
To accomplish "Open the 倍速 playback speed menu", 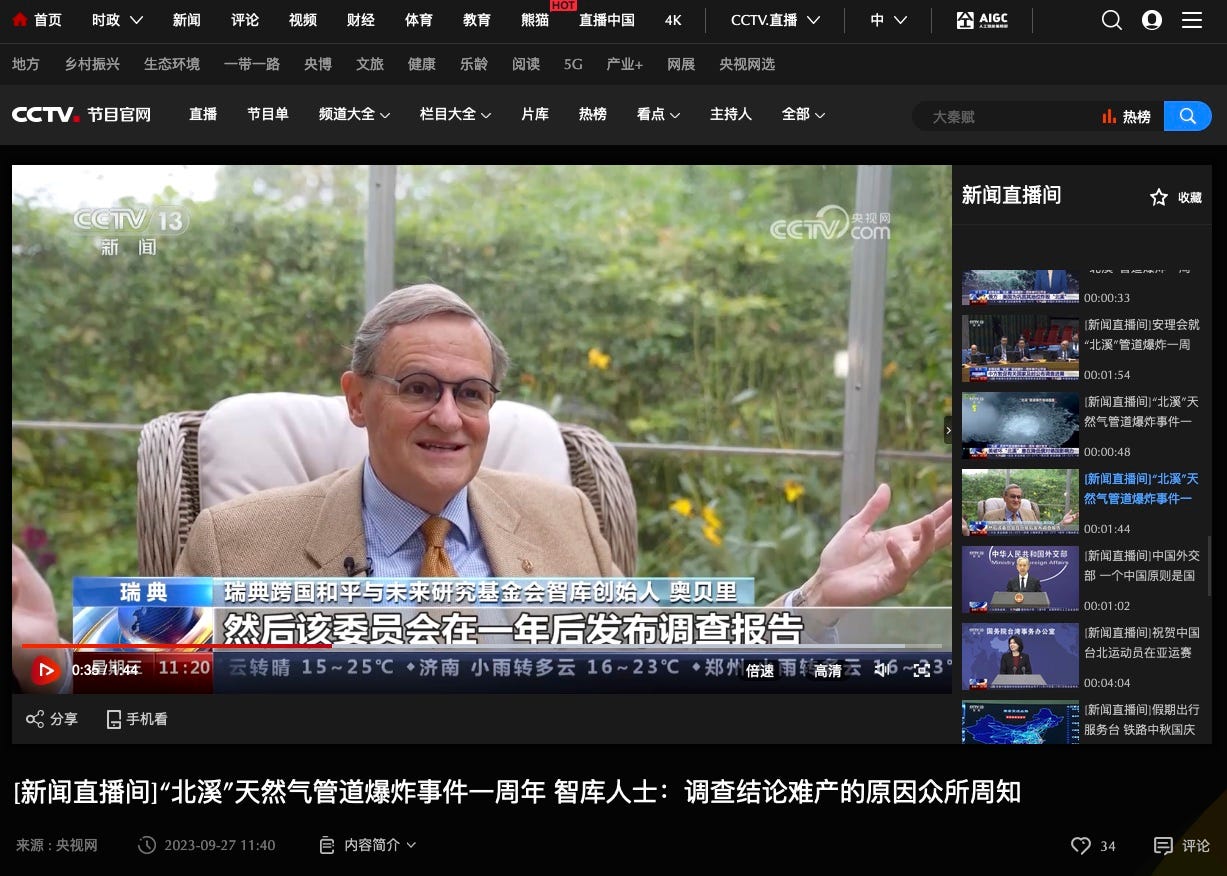I will click(760, 671).
